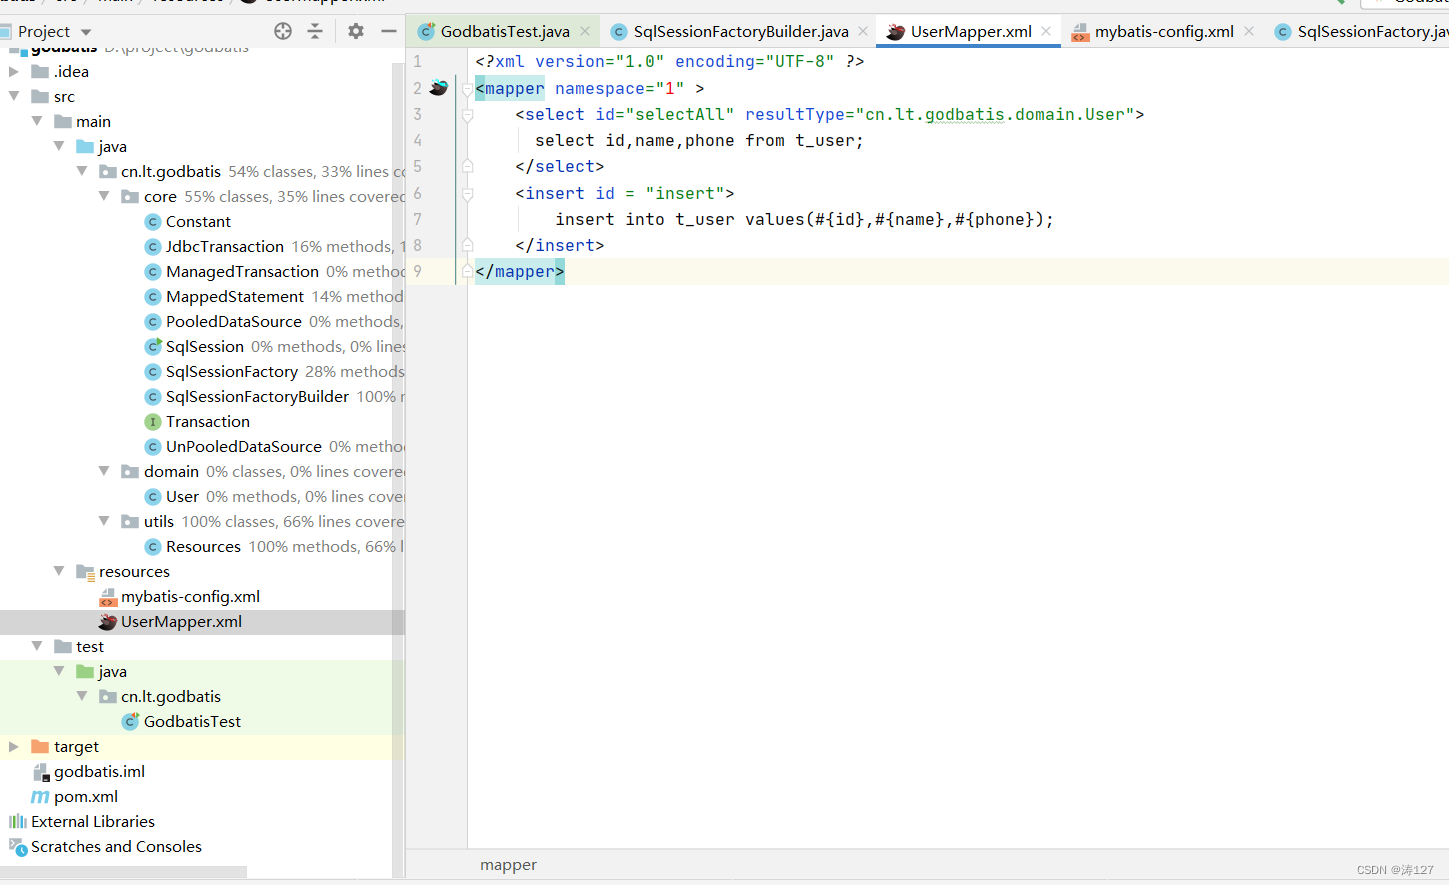Click the GodbatisTest class icon in tree
The height and width of the screenshot is (885, 1449).
(x=130, y=721)
